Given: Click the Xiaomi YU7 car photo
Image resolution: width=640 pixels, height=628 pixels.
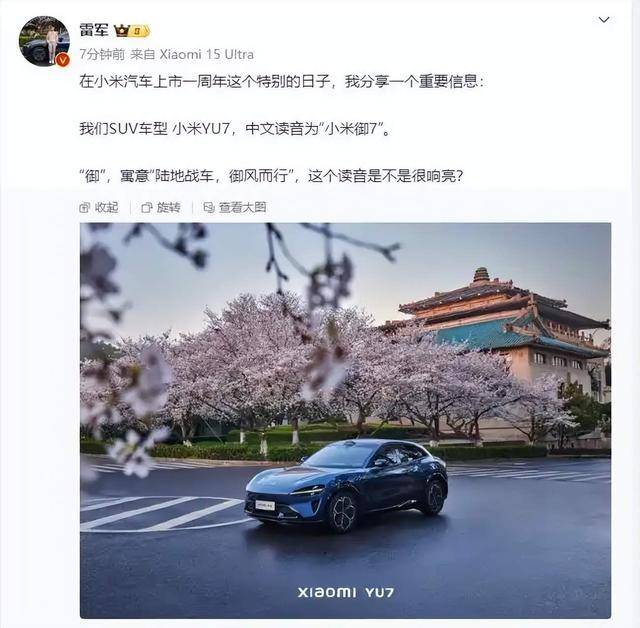Looking at the screenshot, I should click(345, 420).
